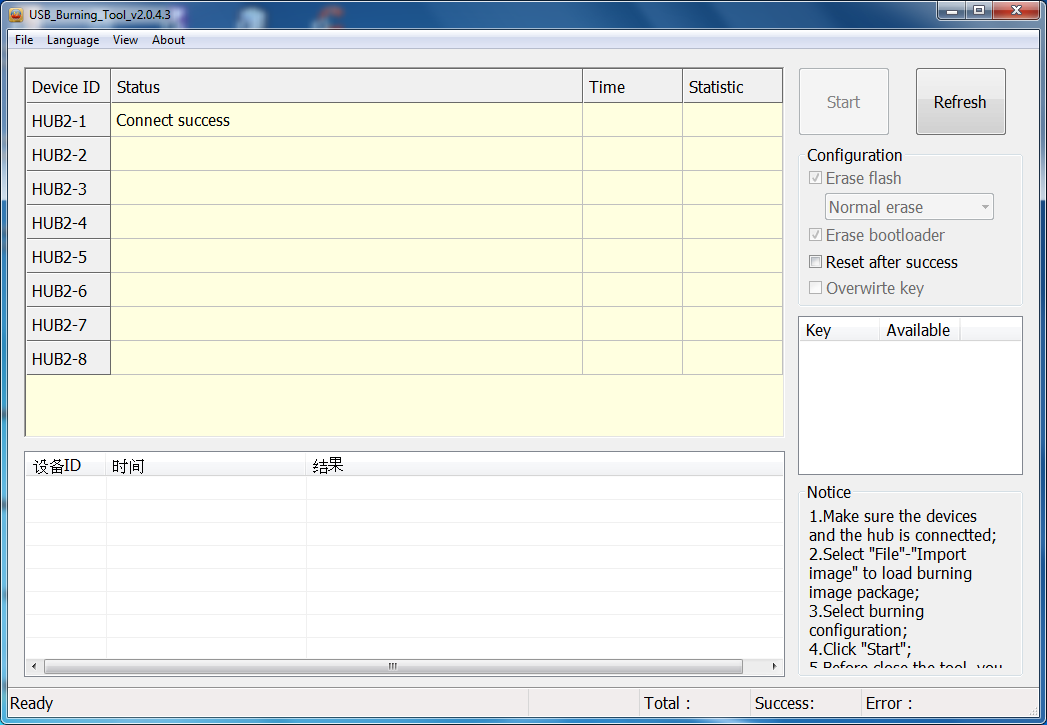Toggle the Reset after success checkbox
The width and height of the screenshot is (1047, 725).
[x=816, y=262]
